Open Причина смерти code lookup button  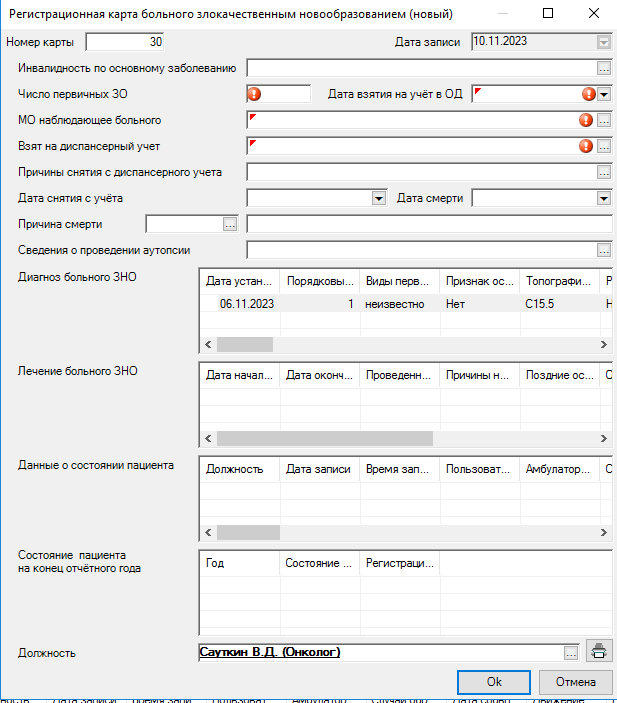click(230, 224)
